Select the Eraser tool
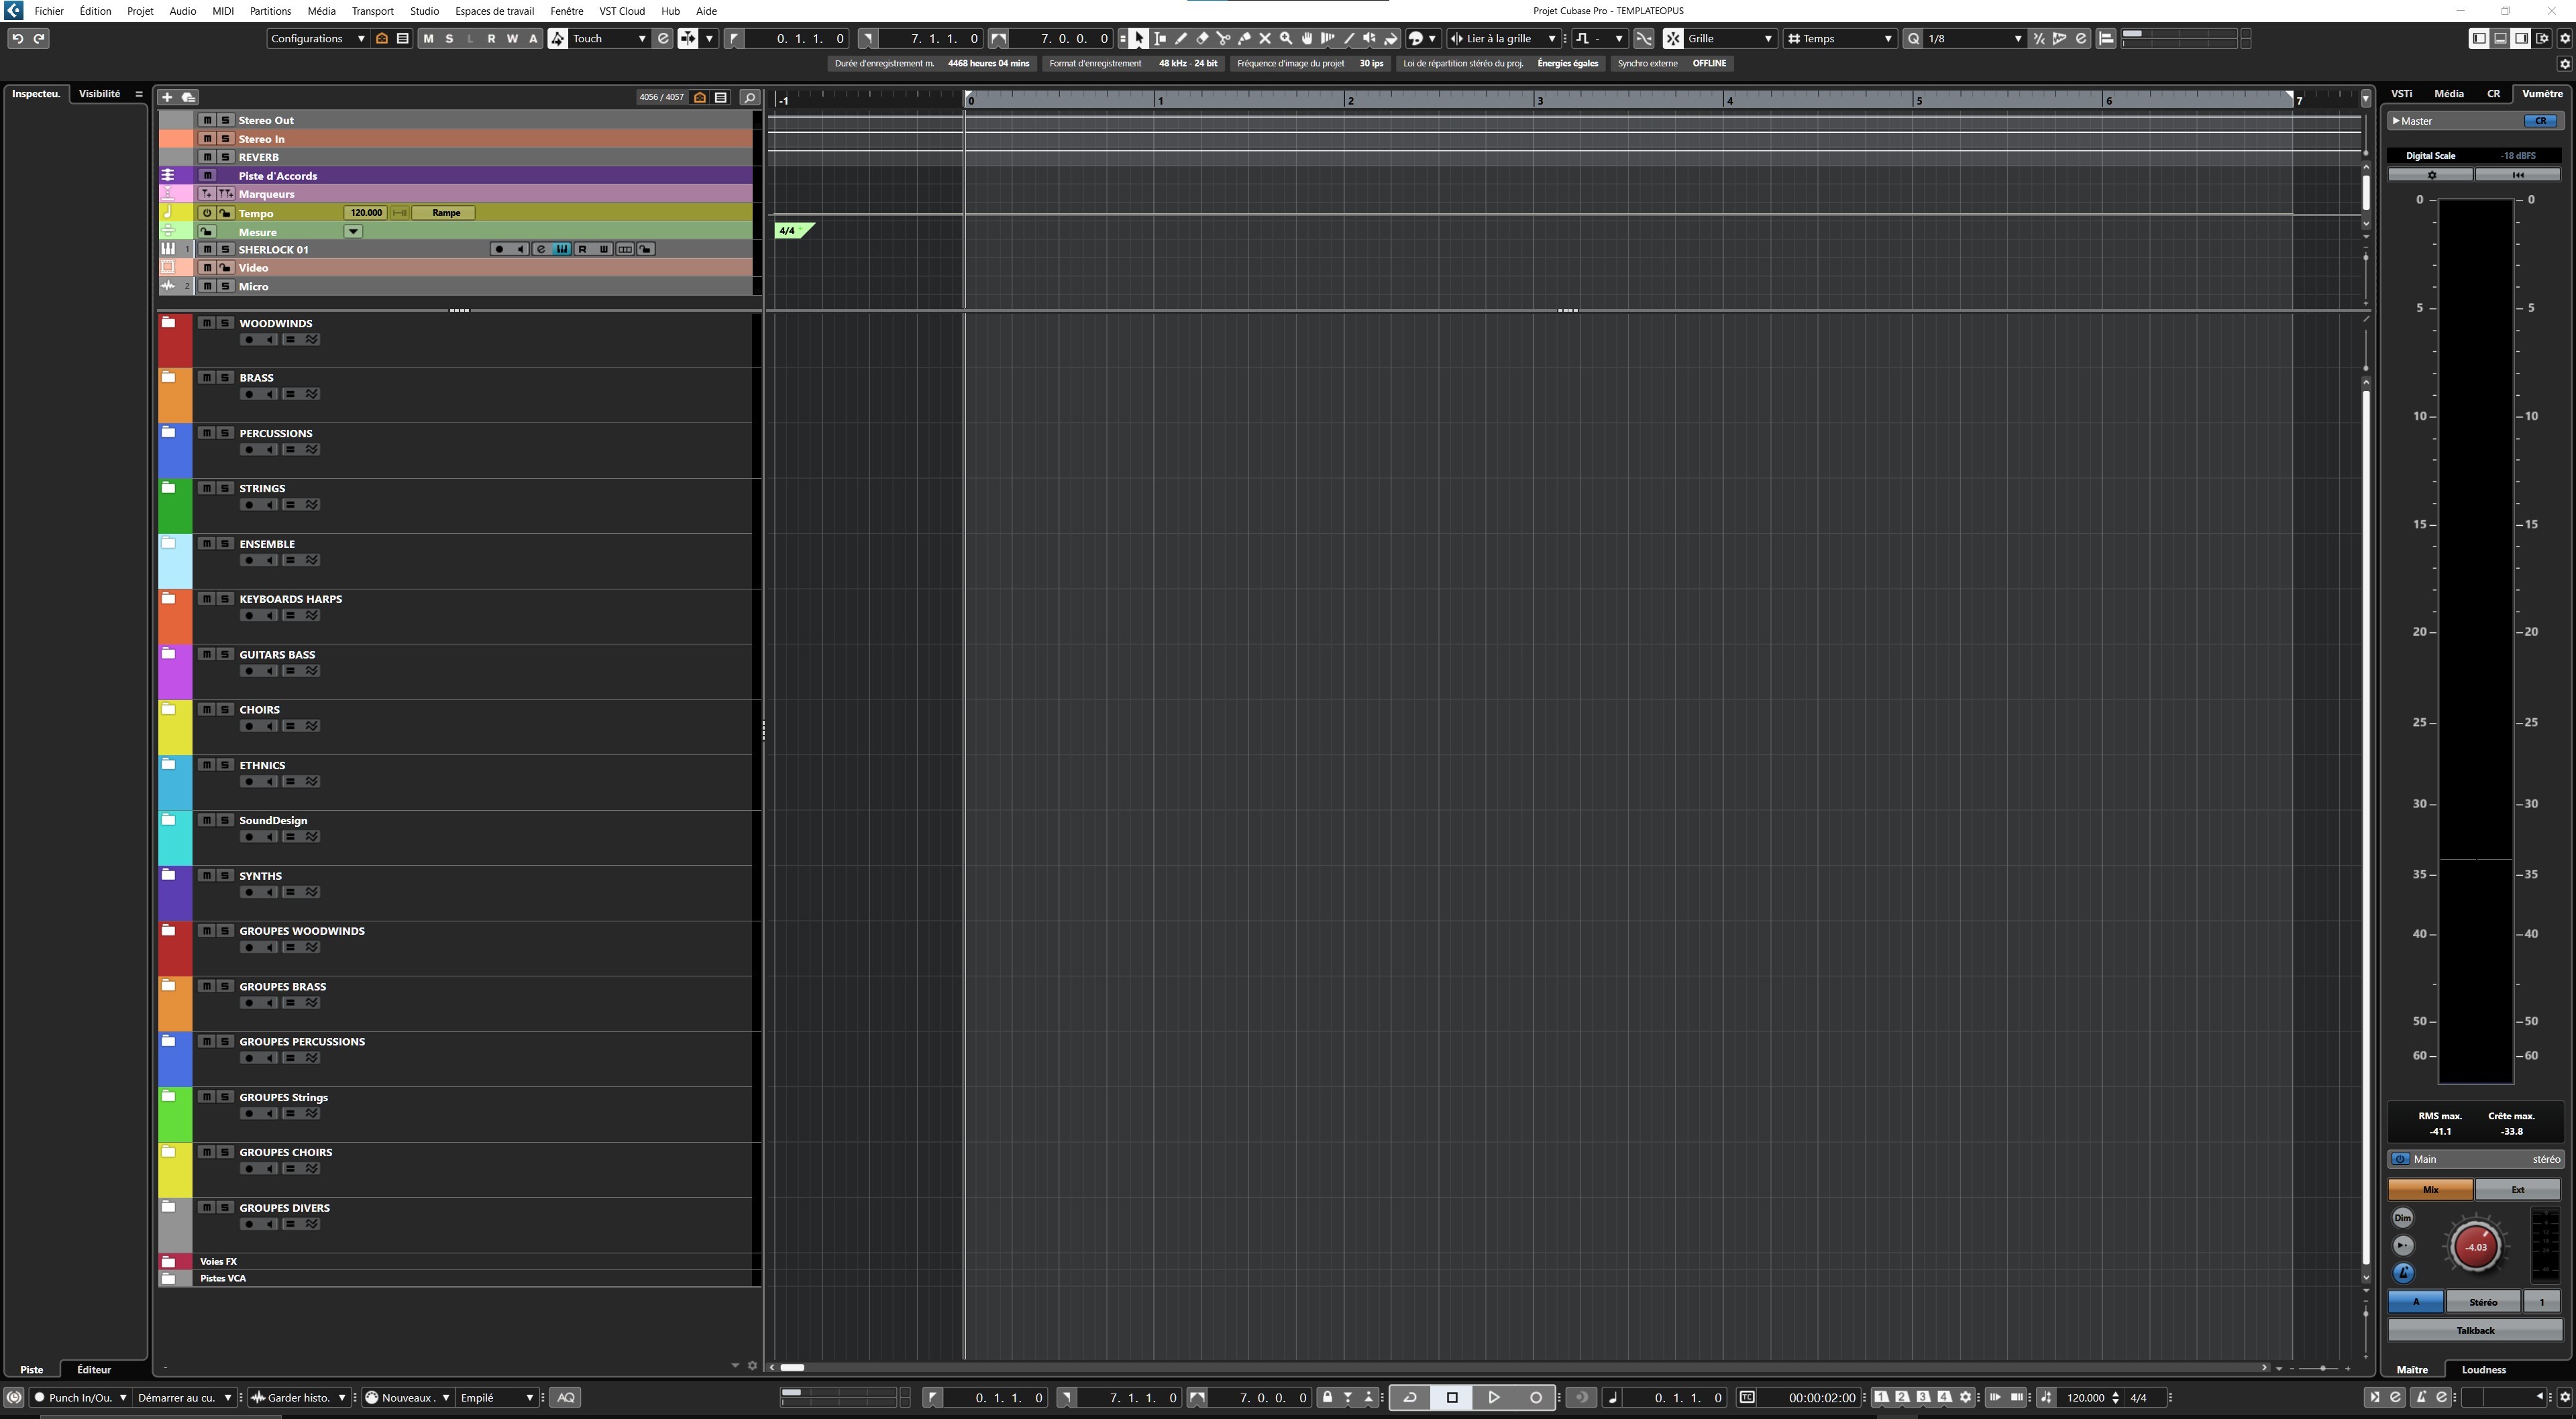The height and width of the screenshot is (1419, 2576). pyautogui.click(x=1202, y=38)
